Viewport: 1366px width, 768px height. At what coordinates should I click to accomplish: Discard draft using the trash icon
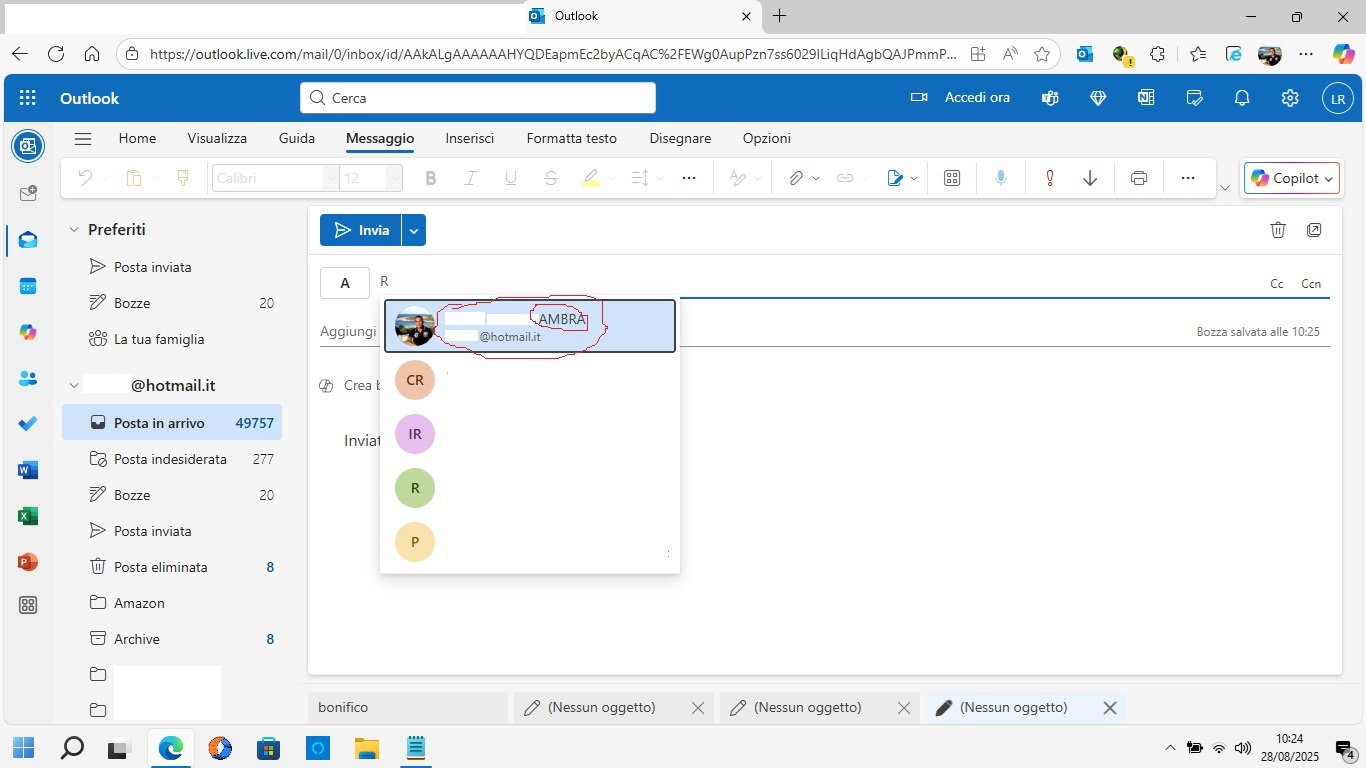pyautogui.click(x=1277, y=230)
